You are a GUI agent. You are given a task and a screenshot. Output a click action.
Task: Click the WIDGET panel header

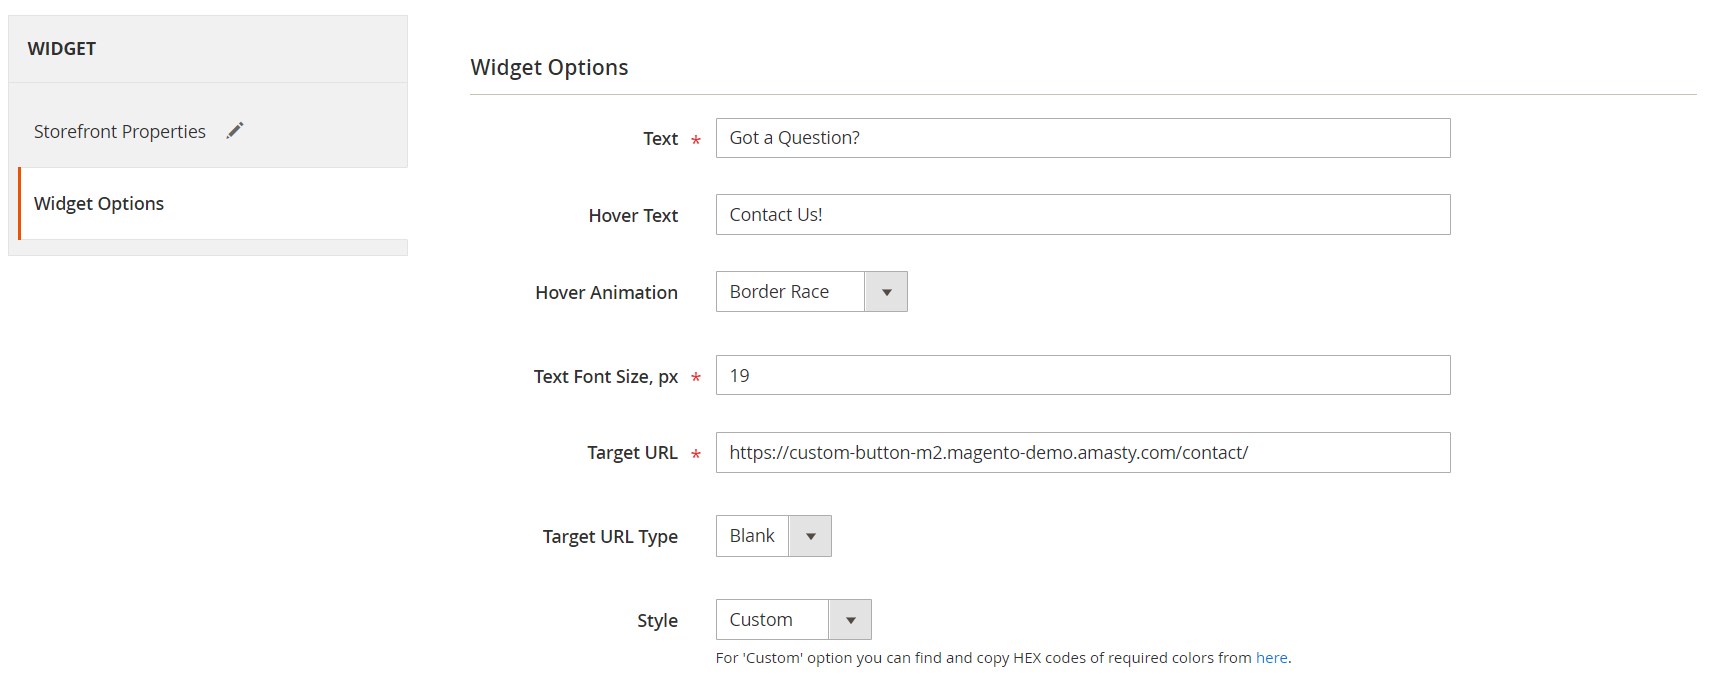point(62,49)
